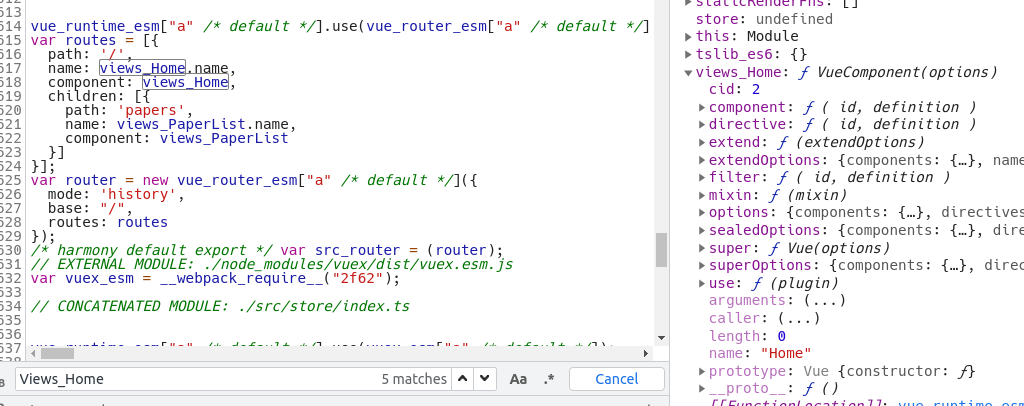Expand the 'this: Module' entry
Viewport: 1024px width, 406px height.
[x=688, y=37]
